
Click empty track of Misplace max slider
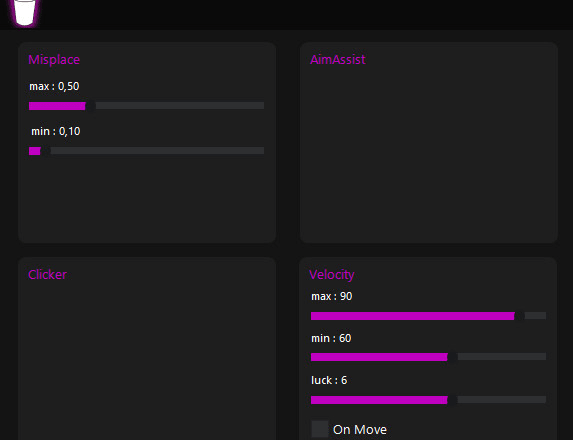[x=180, y=106]
